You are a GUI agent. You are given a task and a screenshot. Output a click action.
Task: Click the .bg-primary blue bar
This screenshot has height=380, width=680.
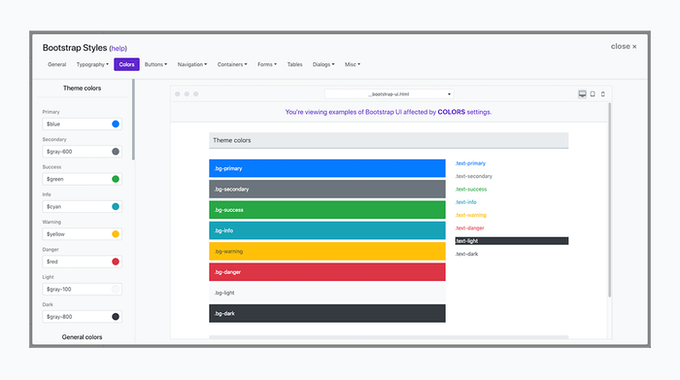(x=327, y=168)
